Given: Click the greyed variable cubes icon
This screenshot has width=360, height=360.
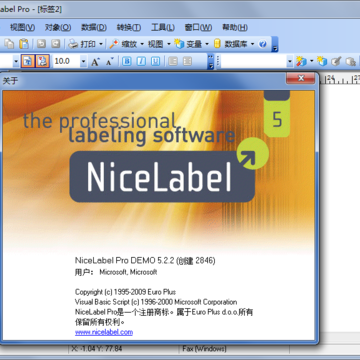Looking at the screenshot, I should (350, 61).
